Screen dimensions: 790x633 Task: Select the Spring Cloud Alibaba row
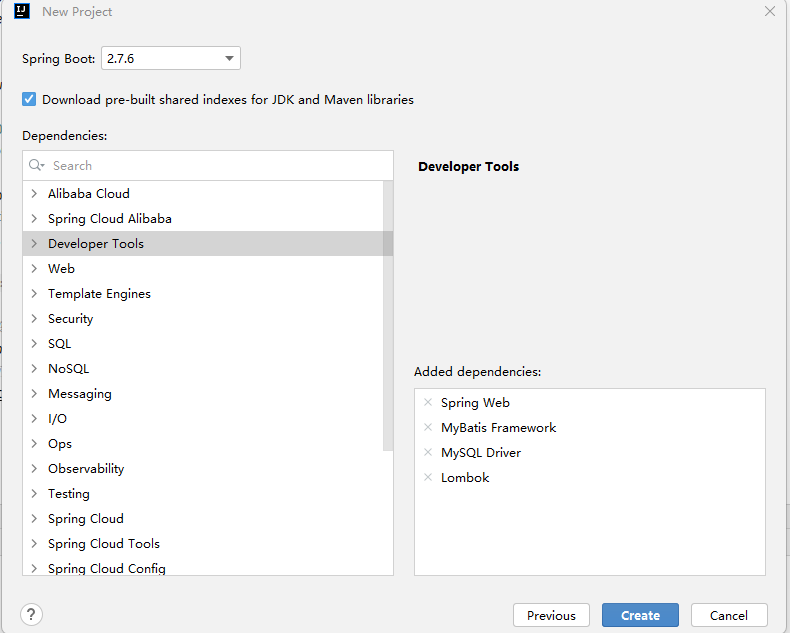pos(203,219)
